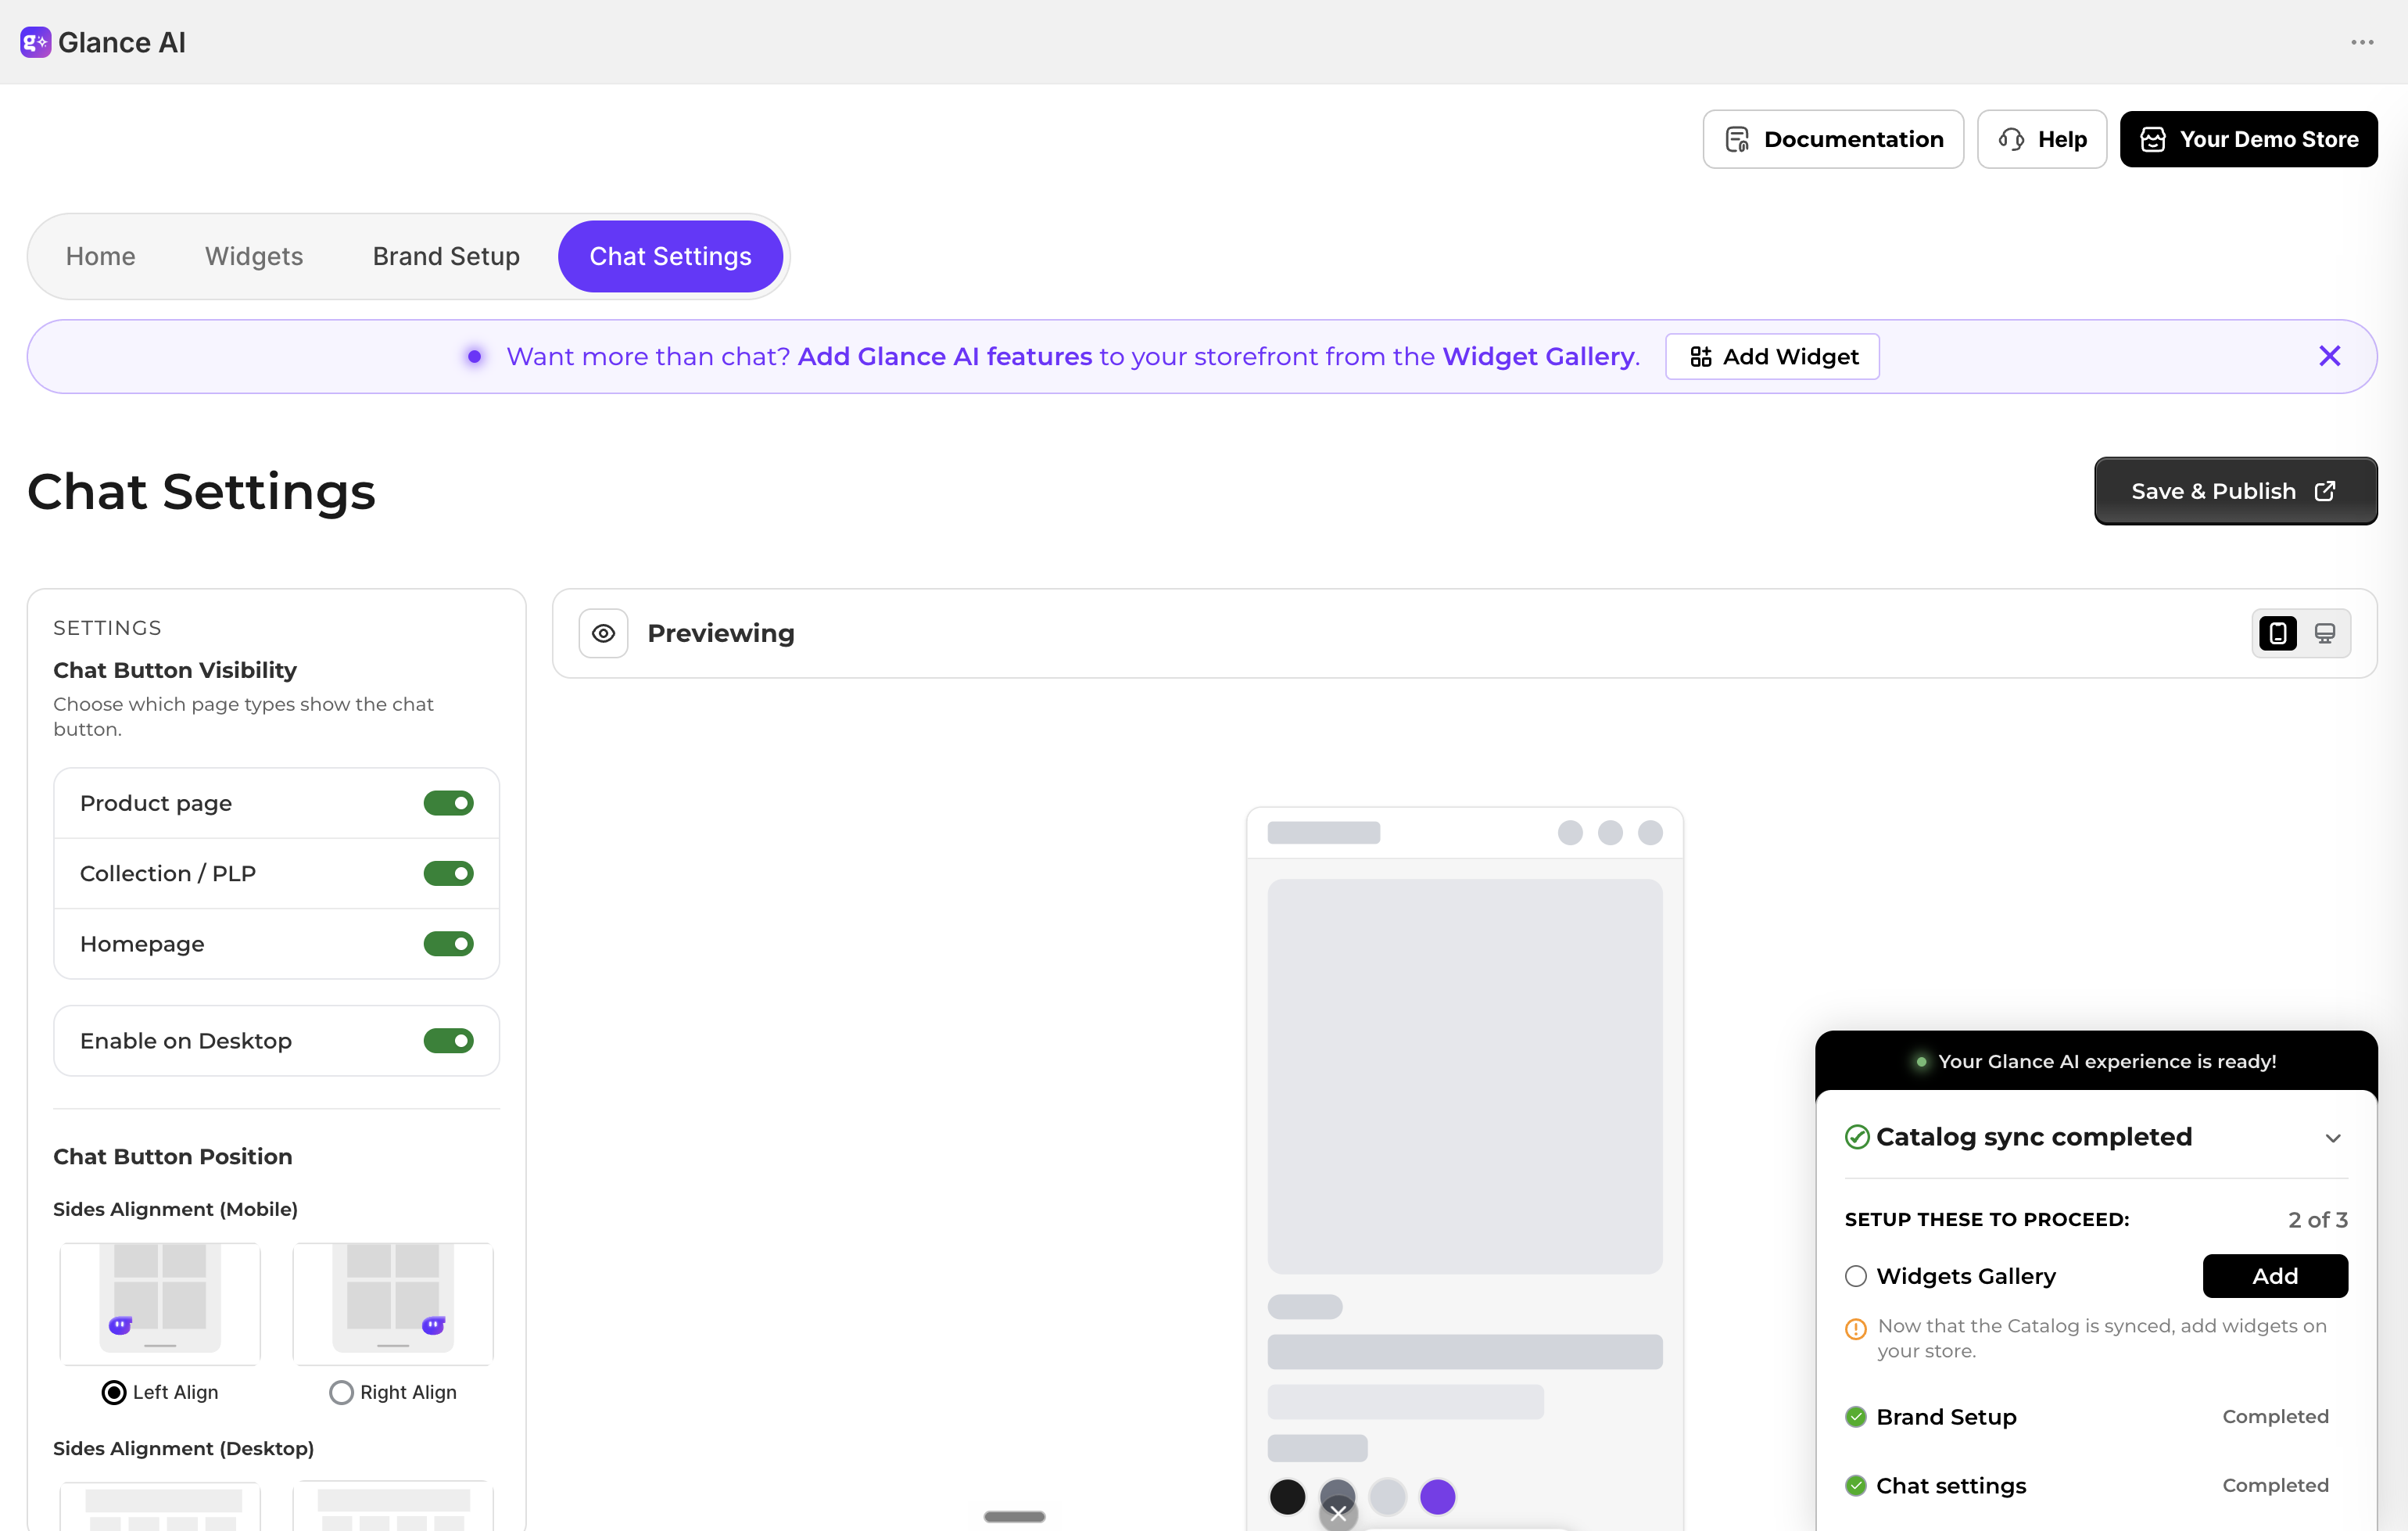
Task: Select the Widgets Gallery setup circle
Action: [1856, 1276]
